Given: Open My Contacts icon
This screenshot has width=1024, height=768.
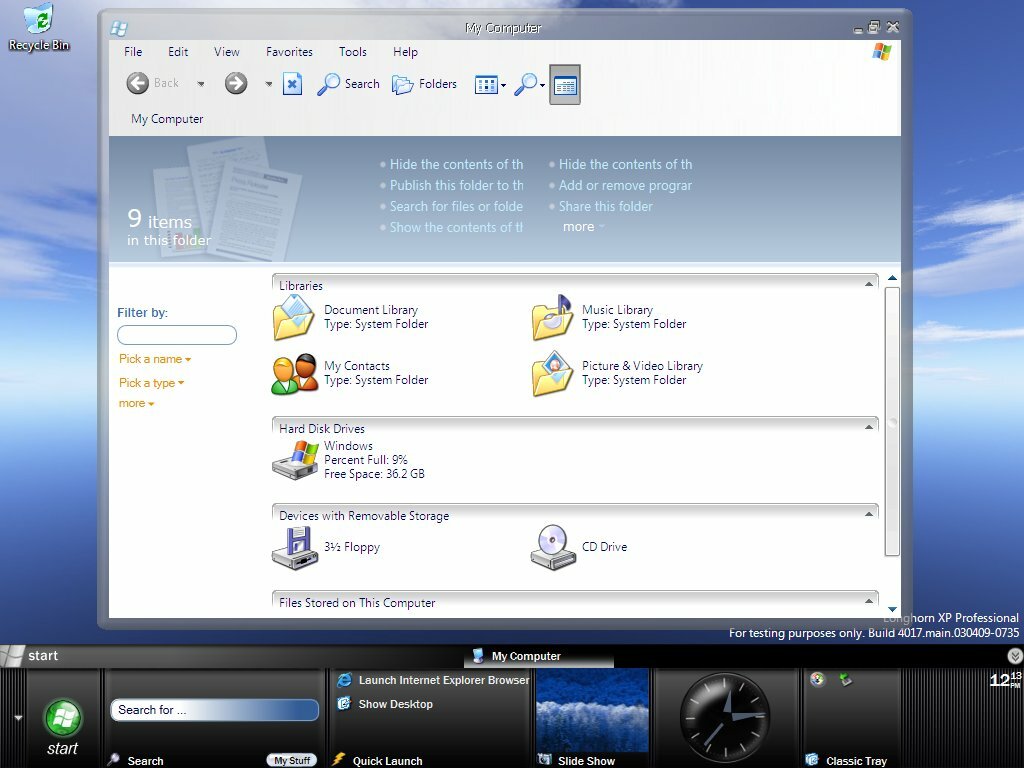Looking at the screenshot, I should tap(295, 374).
